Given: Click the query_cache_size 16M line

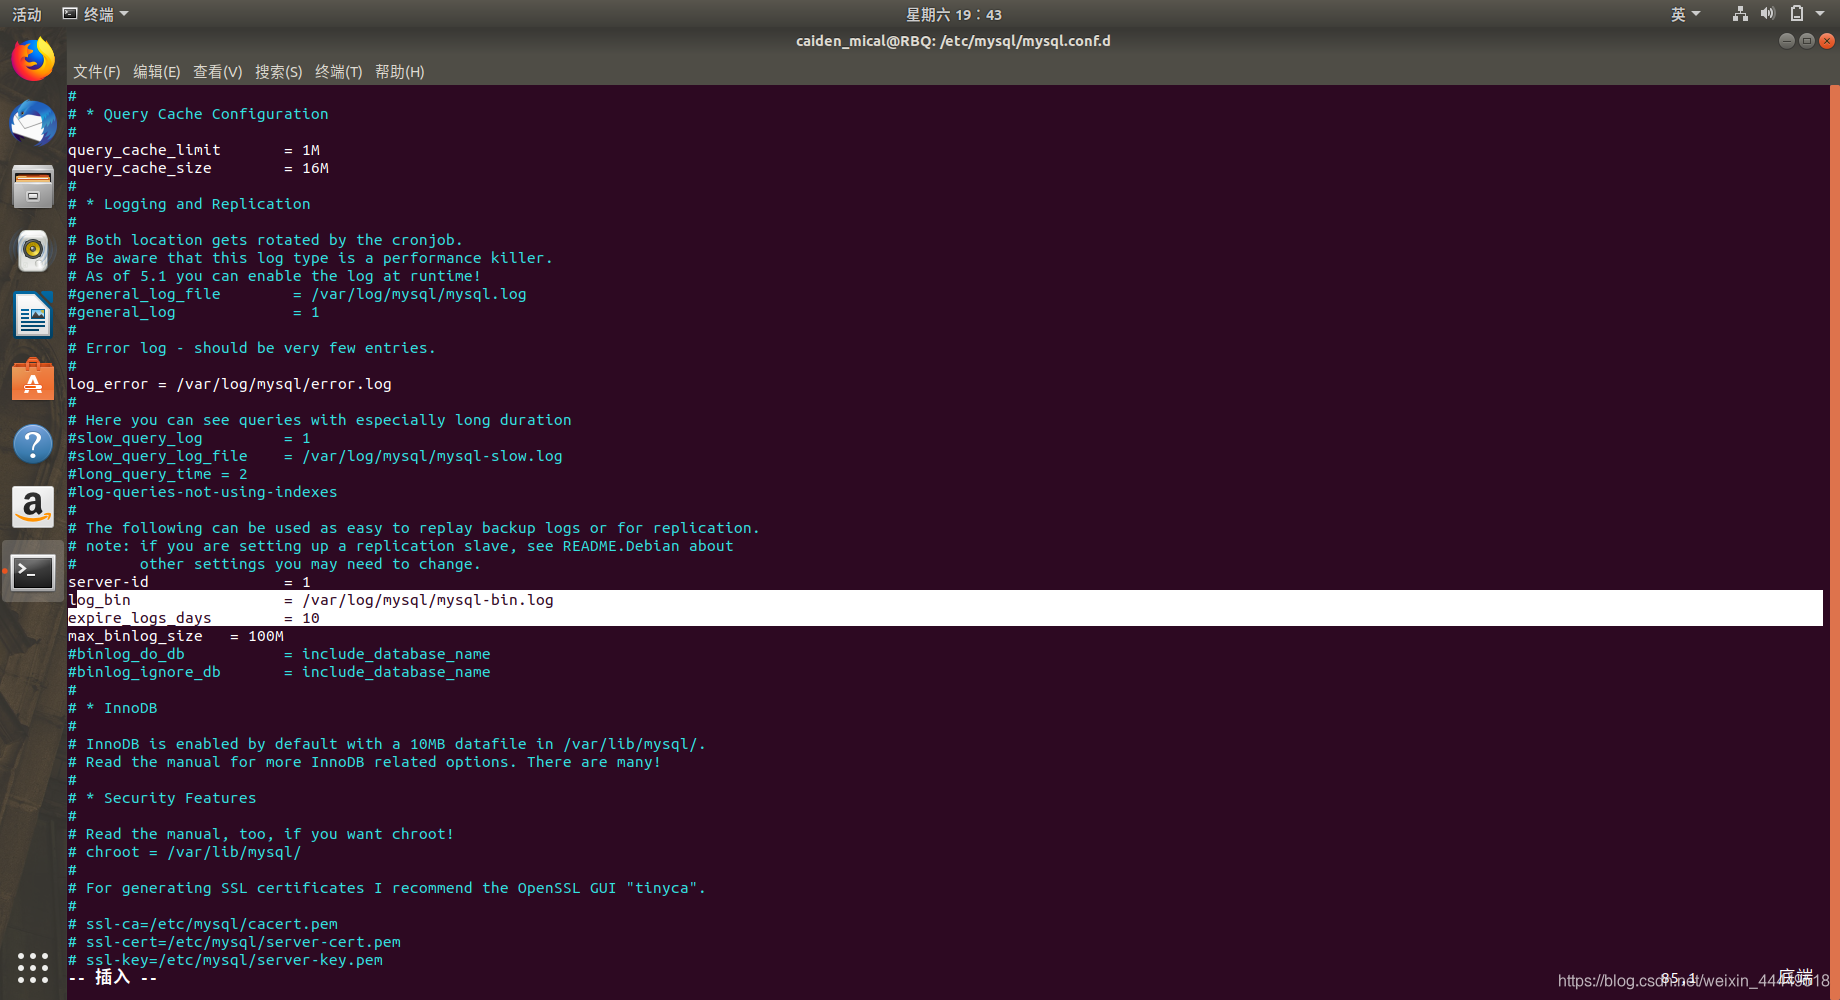Looking at the screenshot, I should [x=198, y=168].
